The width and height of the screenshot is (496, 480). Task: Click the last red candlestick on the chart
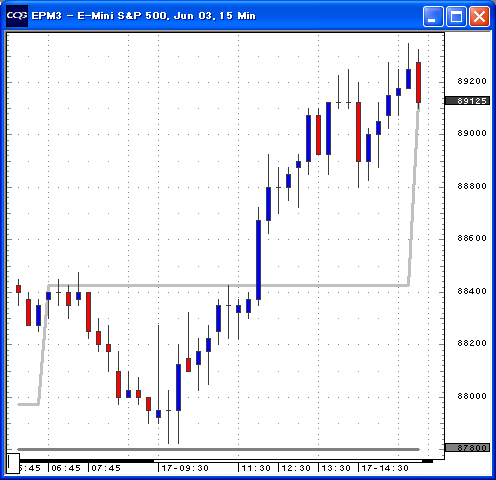(x=418, y=82)
